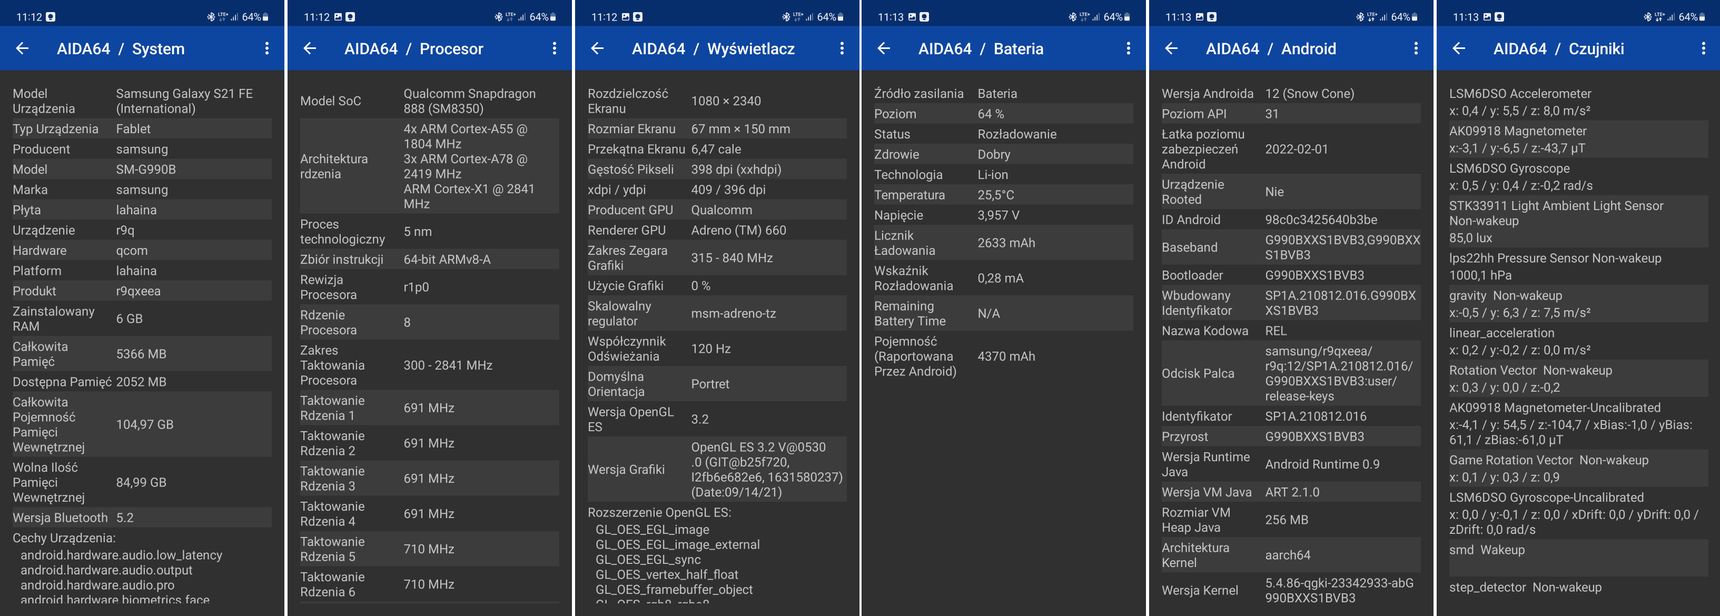The width and height of the screenshot is (1720, 616).
Task: Select 'AIDA64 / System' title
Action: (x=121, y=48)
